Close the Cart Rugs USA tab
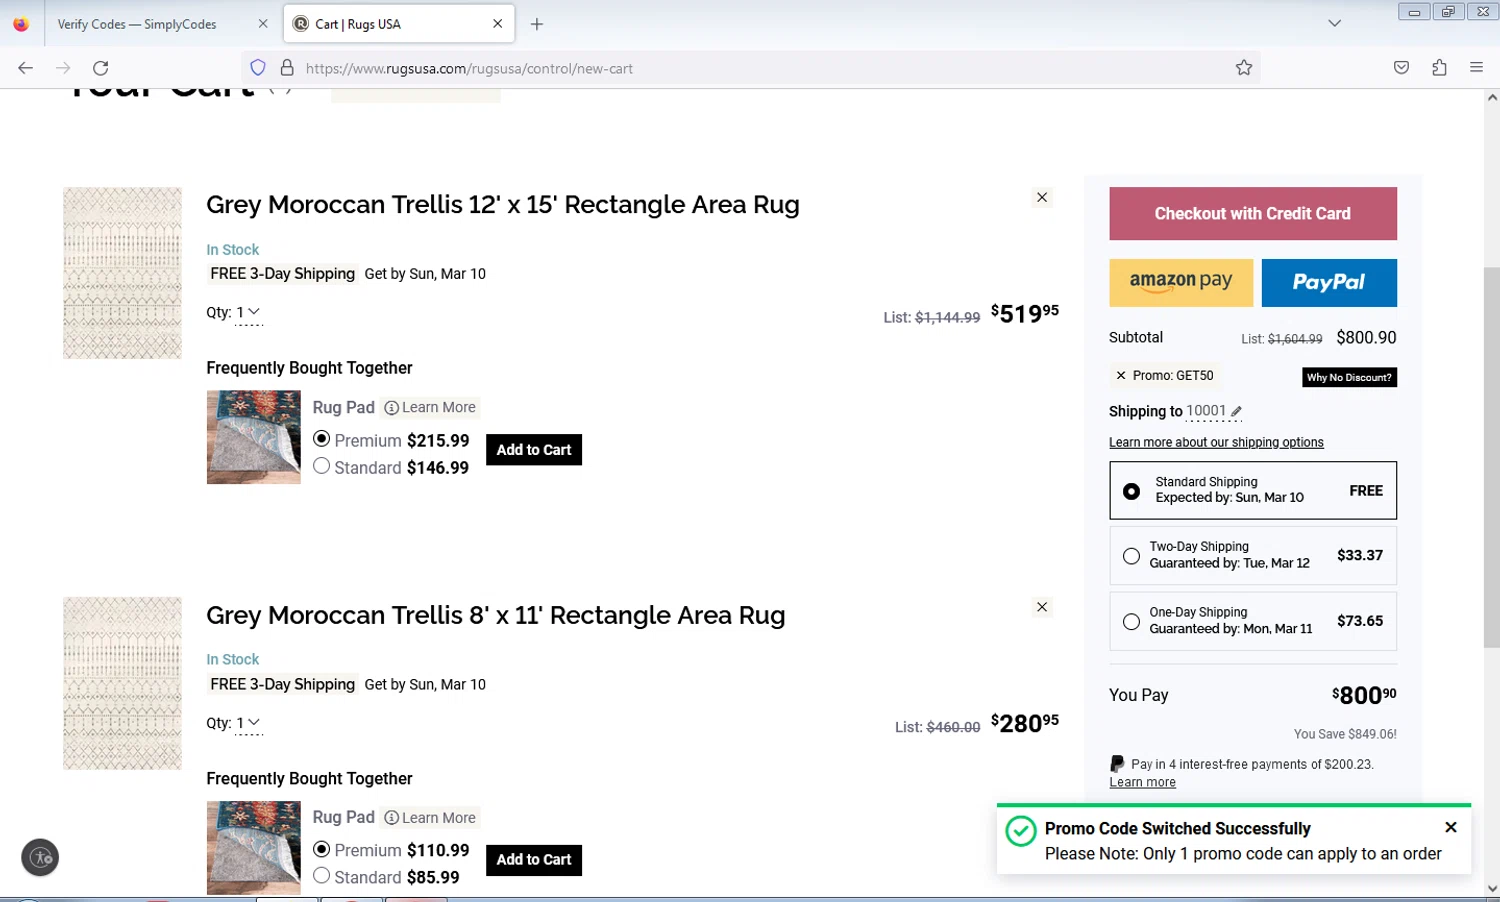The image size is (1500, 902). click(x=497, y=24)
